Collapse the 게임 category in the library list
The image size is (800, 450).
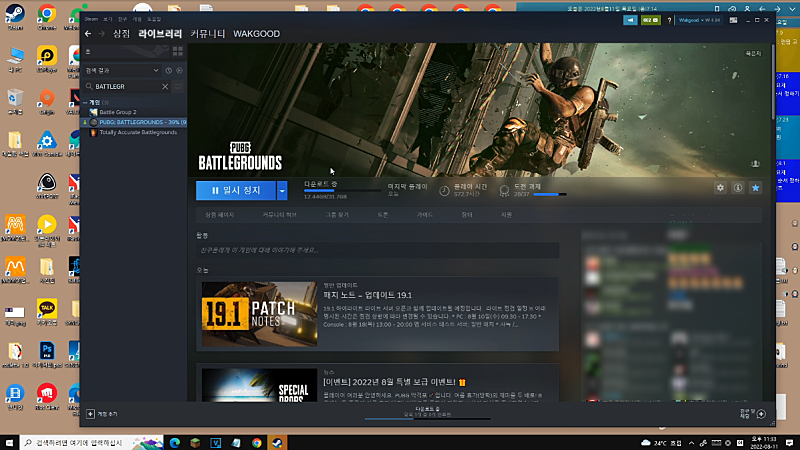pyautogui.click(x=87, y=102)
